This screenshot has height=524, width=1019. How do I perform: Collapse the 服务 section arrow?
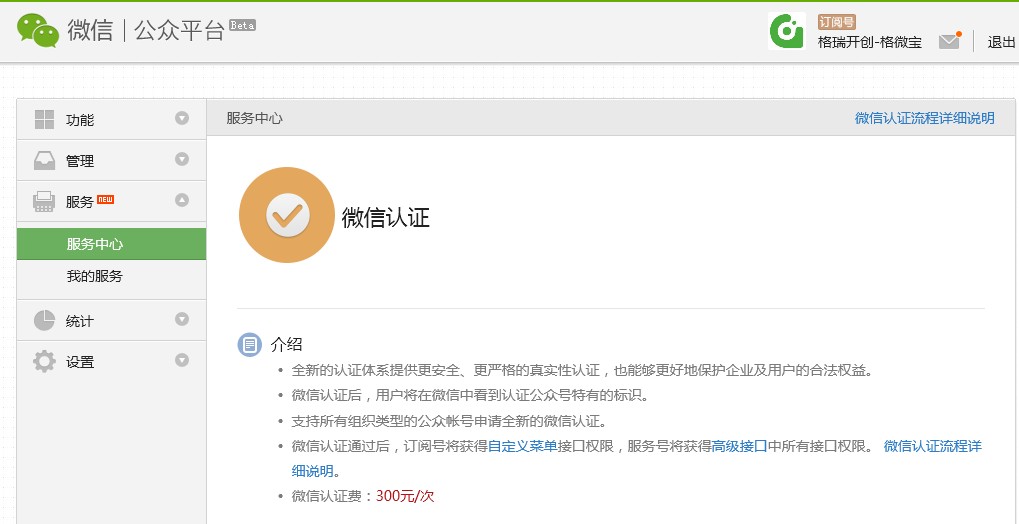(182, 201)
